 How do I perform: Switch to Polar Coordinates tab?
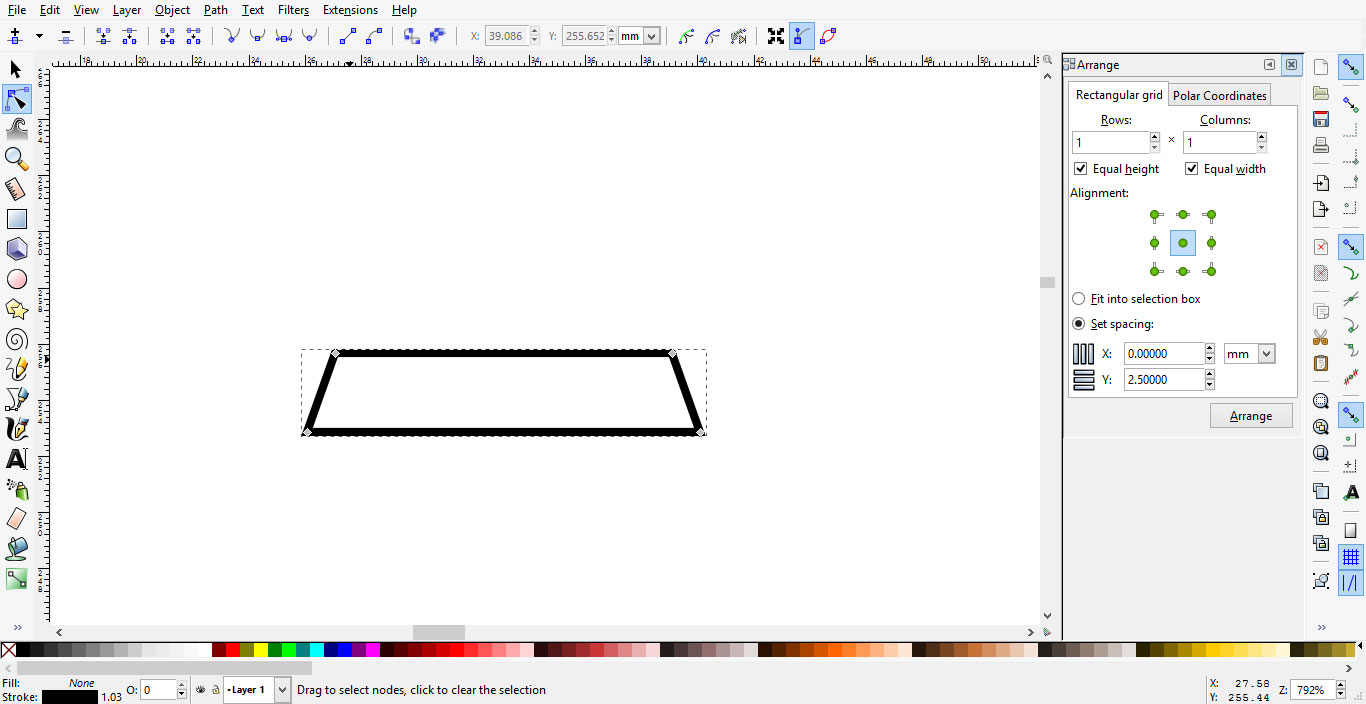[1219, 96]
